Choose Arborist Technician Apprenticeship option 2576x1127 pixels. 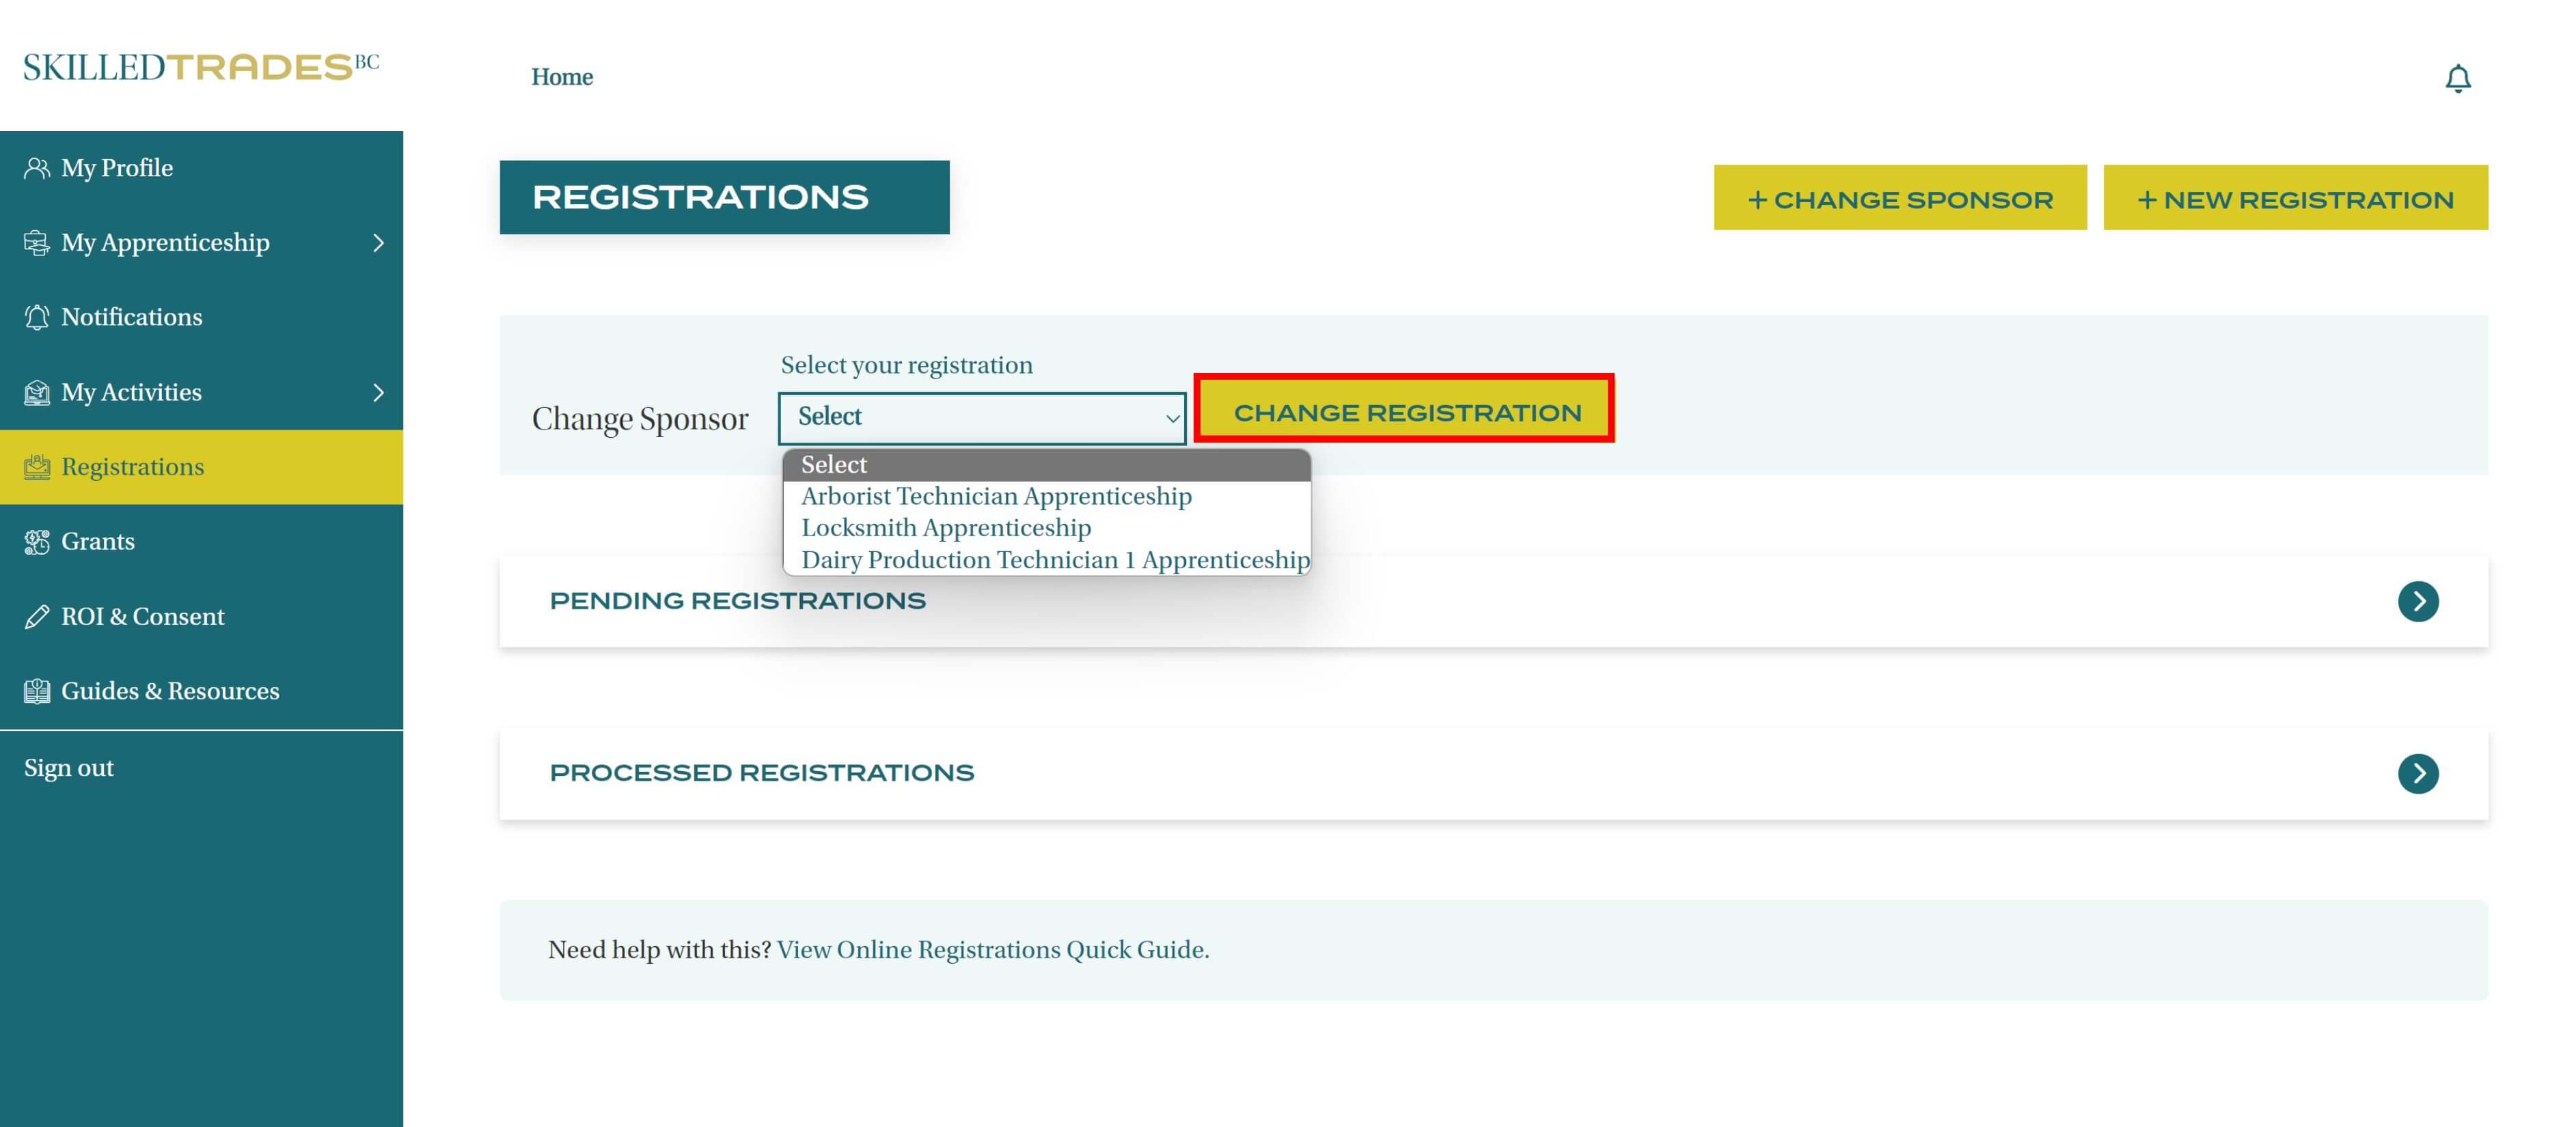996,496
